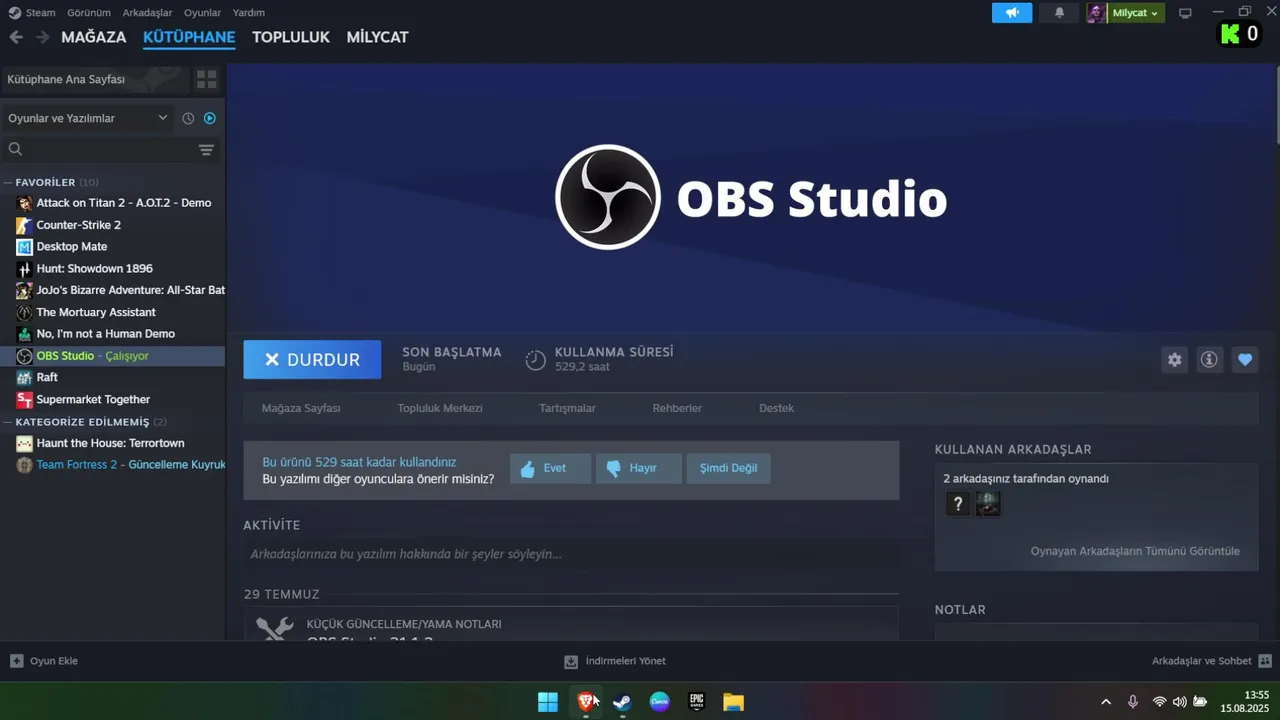The image size is (1280, 720).
Task: Open the Milycat account dropdown
Action: [1135, 12]
